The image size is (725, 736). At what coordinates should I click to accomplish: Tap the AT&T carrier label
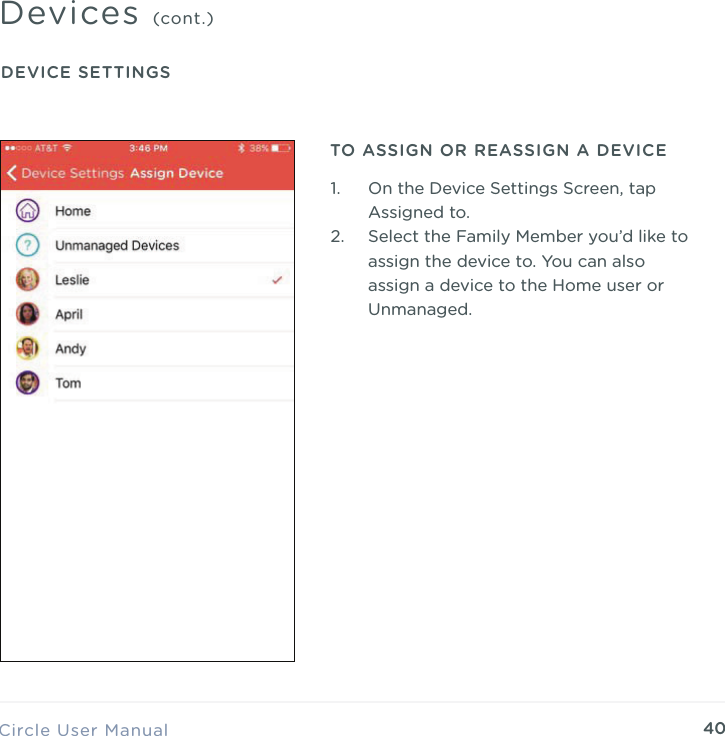(46, 148)
